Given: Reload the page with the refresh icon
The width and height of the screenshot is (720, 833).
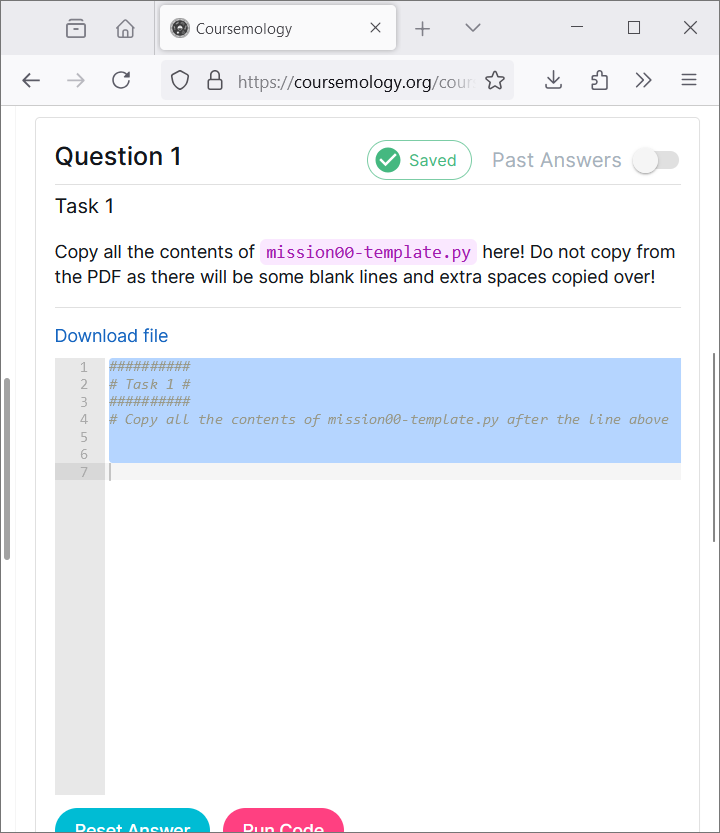Looking at the screenshot, I should click(x=121, y=80).
